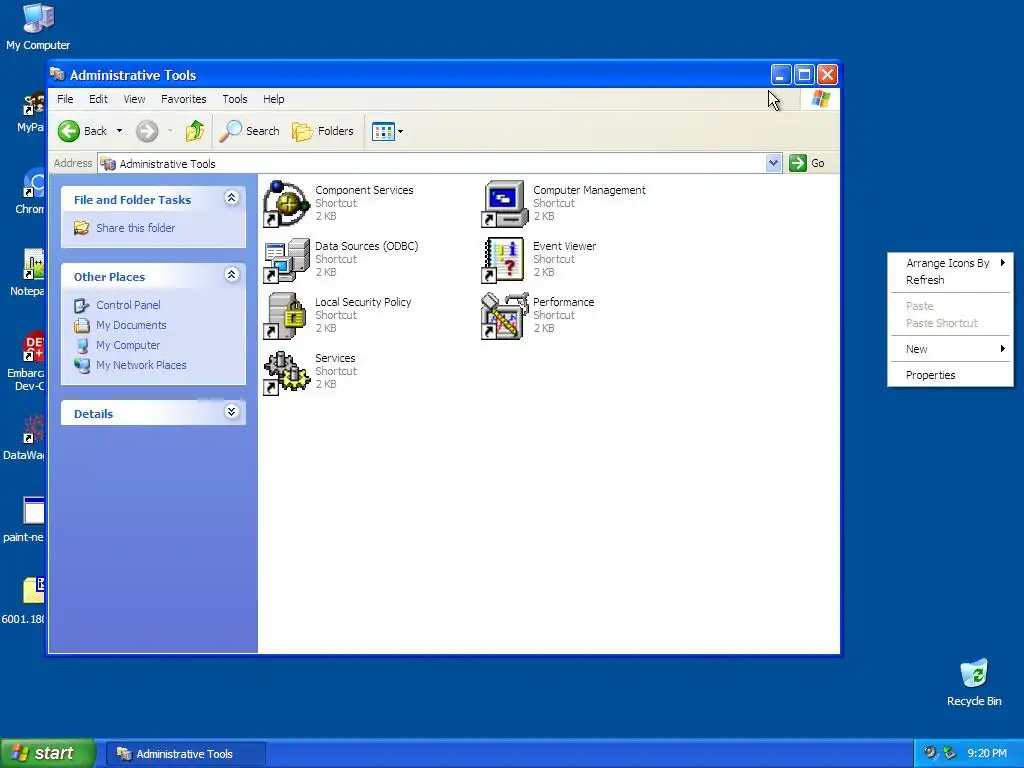
Task: Click the Safely Remove Hardware tray icon
Action: point(949,753)
